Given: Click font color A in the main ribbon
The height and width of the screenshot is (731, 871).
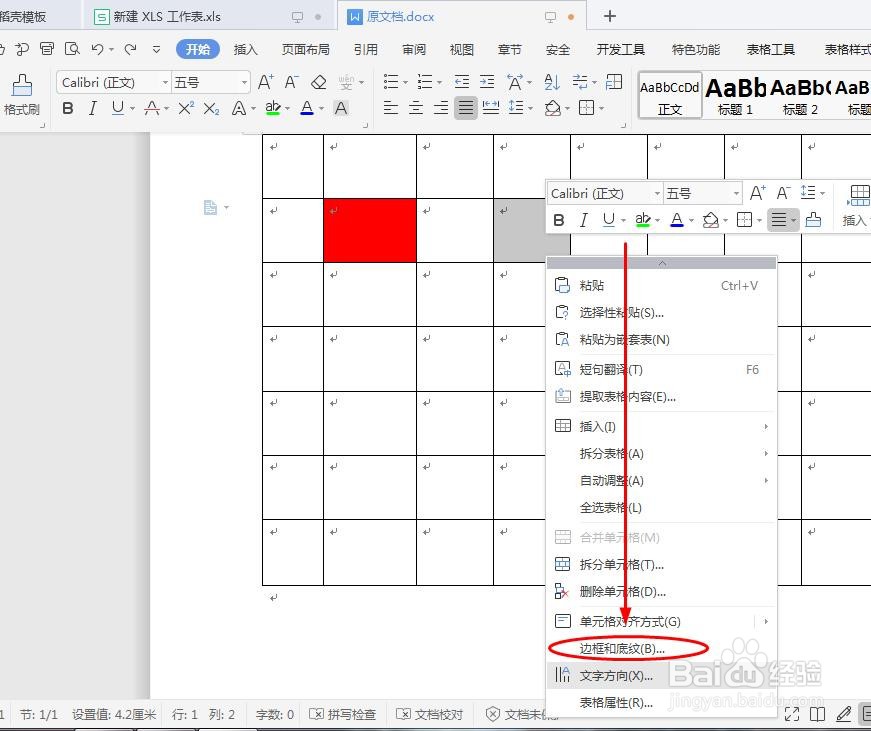Looking at the screenshot, I should [307, 108].
